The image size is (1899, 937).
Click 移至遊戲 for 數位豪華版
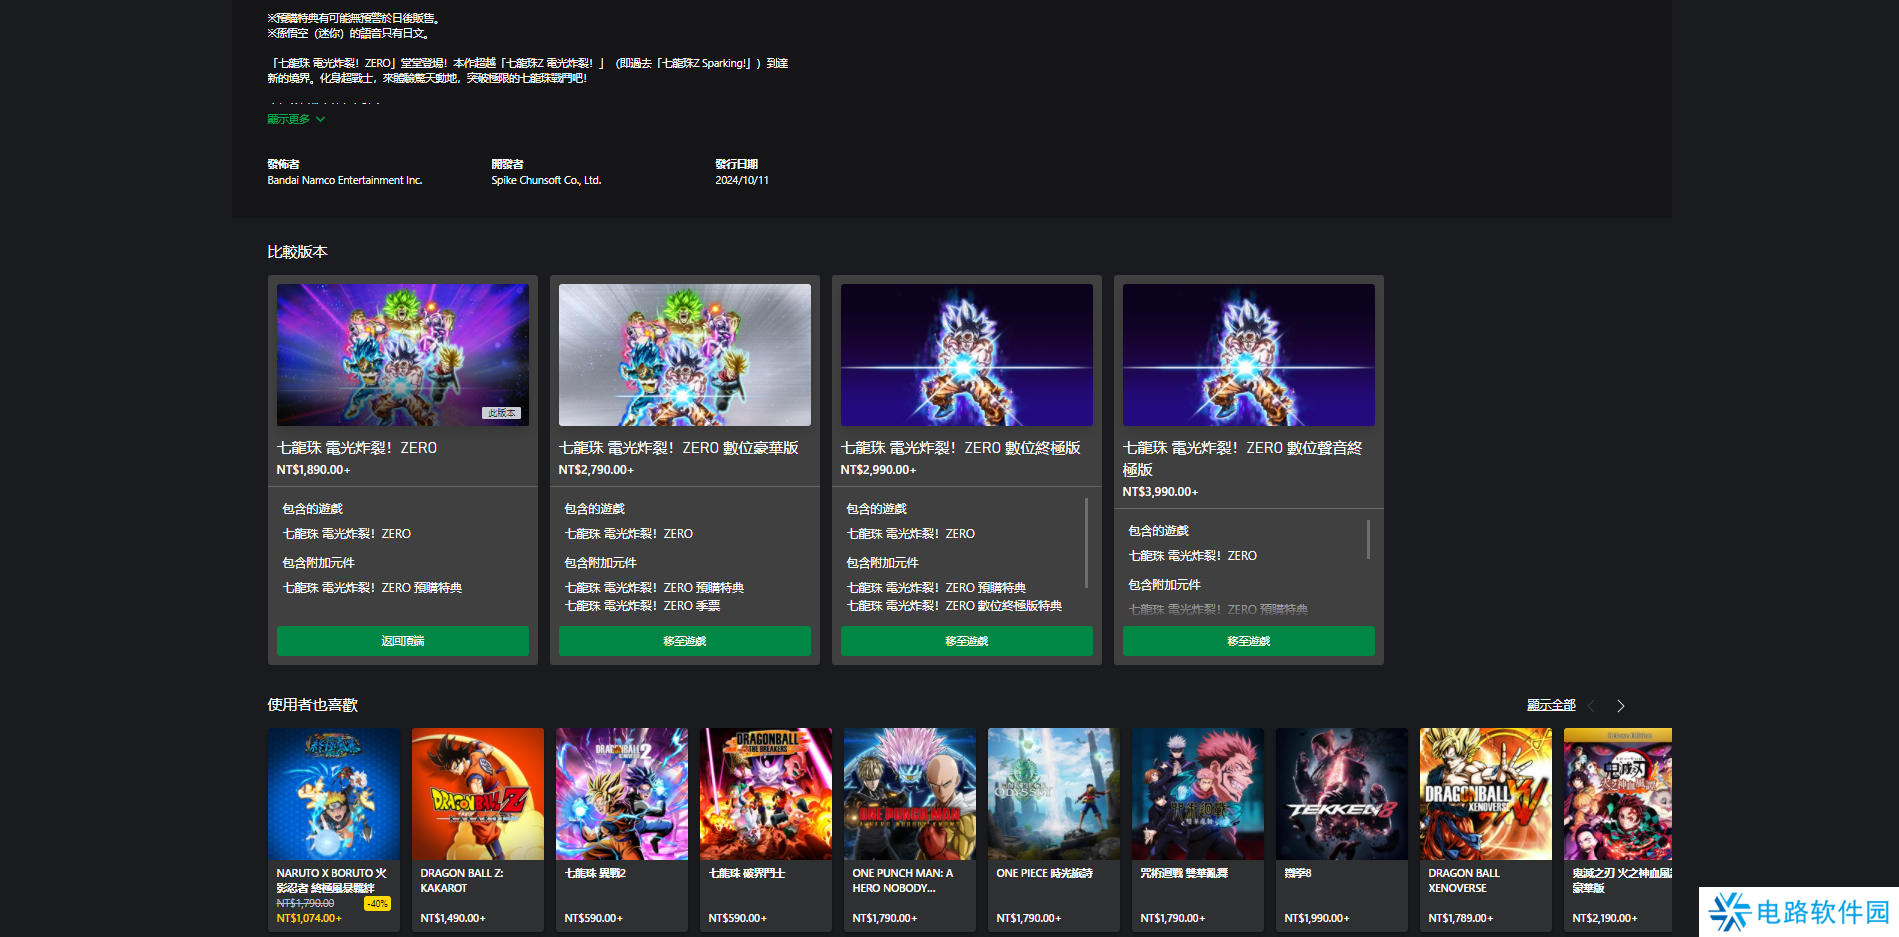click(x=684, y=641)
